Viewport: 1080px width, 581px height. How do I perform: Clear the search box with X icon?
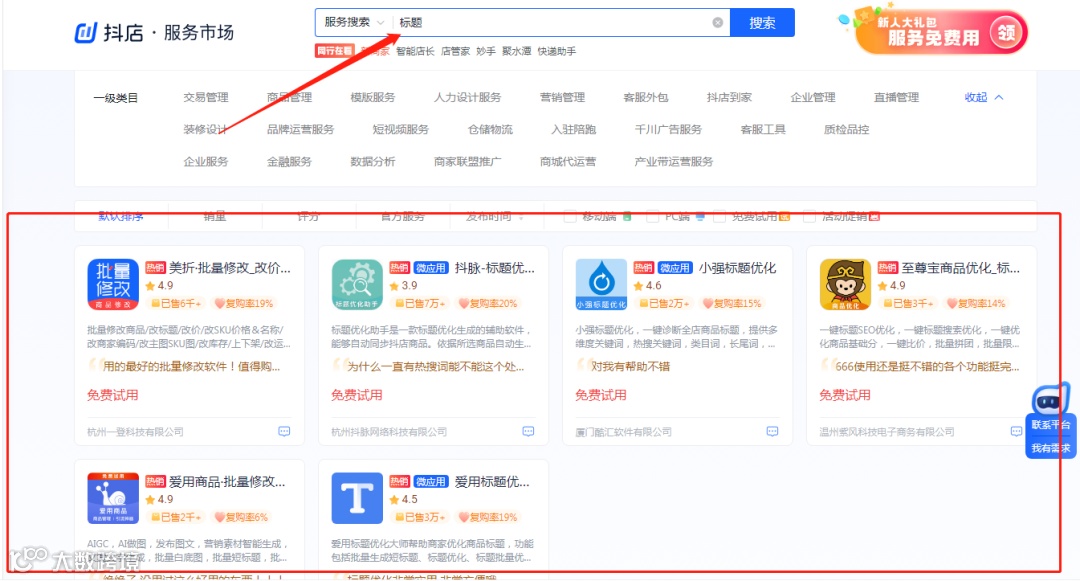[x=718, y=23]
